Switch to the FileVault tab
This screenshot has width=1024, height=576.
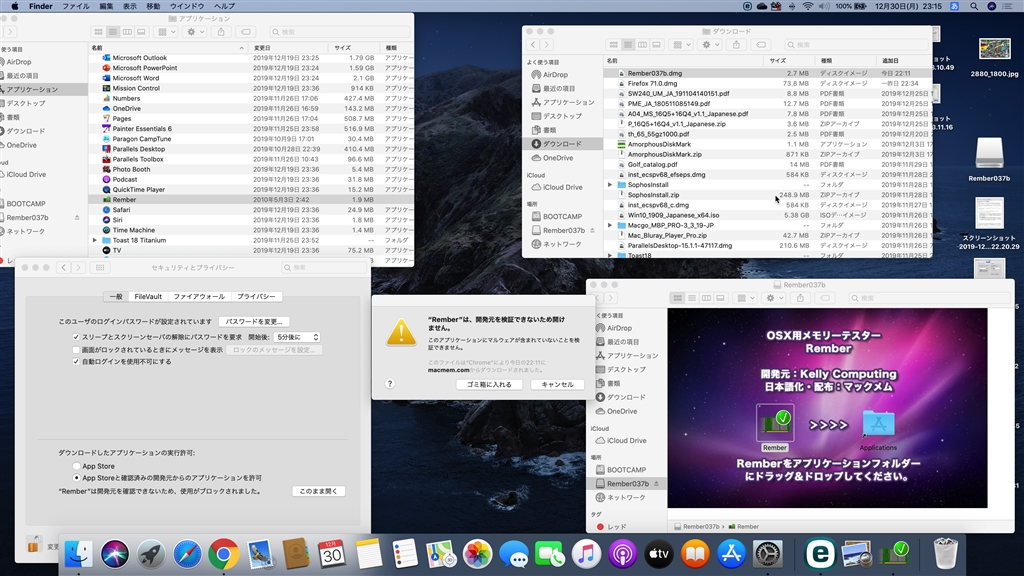(148, 297)
